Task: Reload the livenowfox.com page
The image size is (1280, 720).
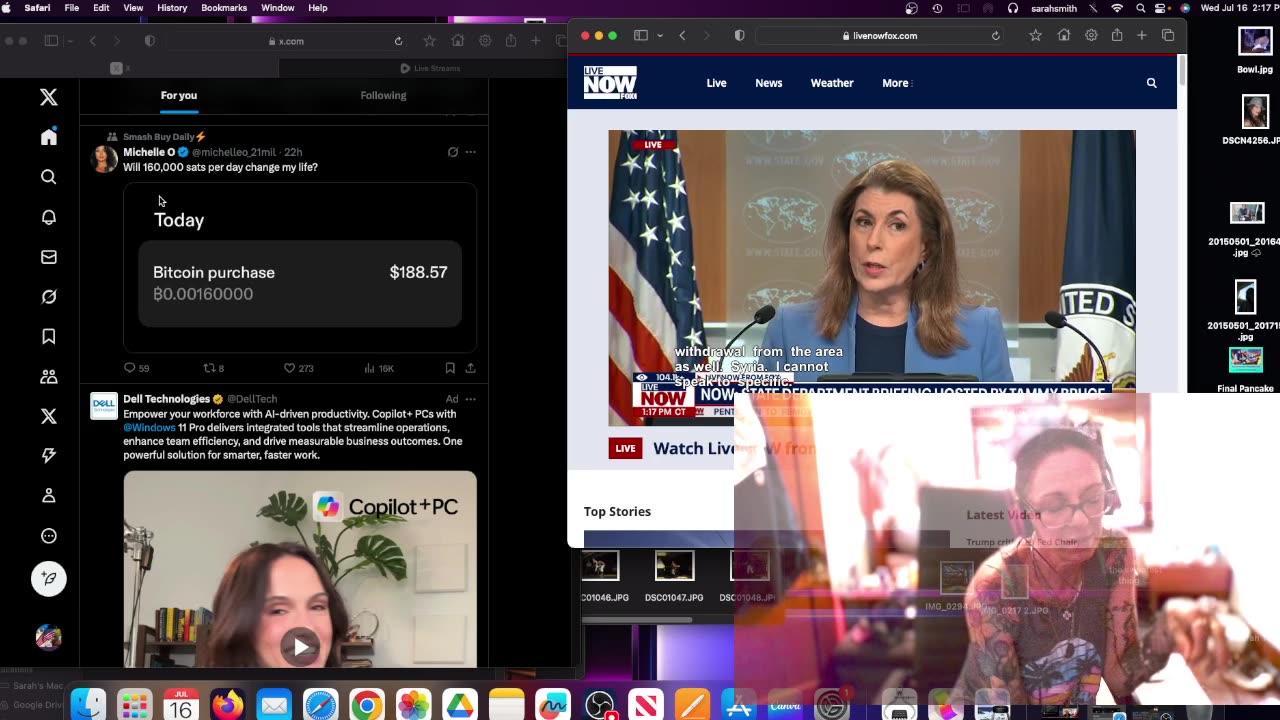Action: [x=995, y=36]
